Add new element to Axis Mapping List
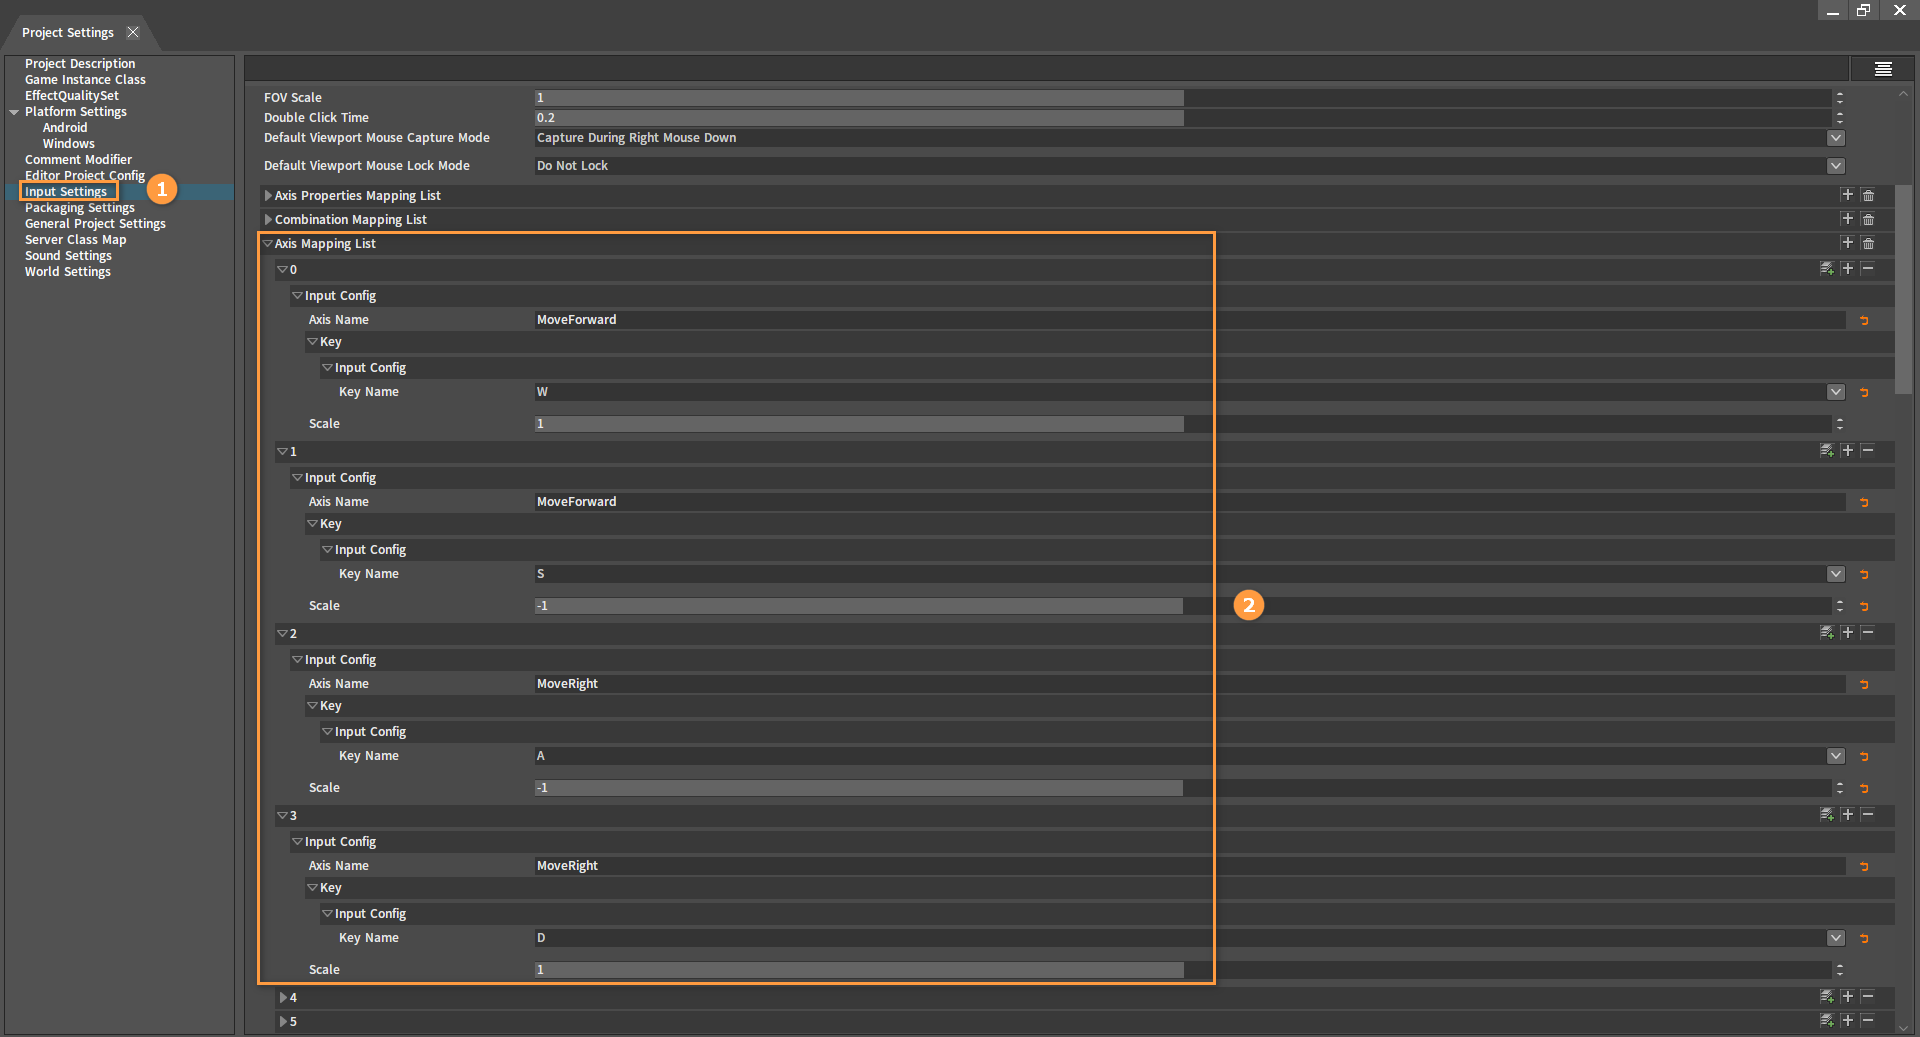 [1847, 243]
